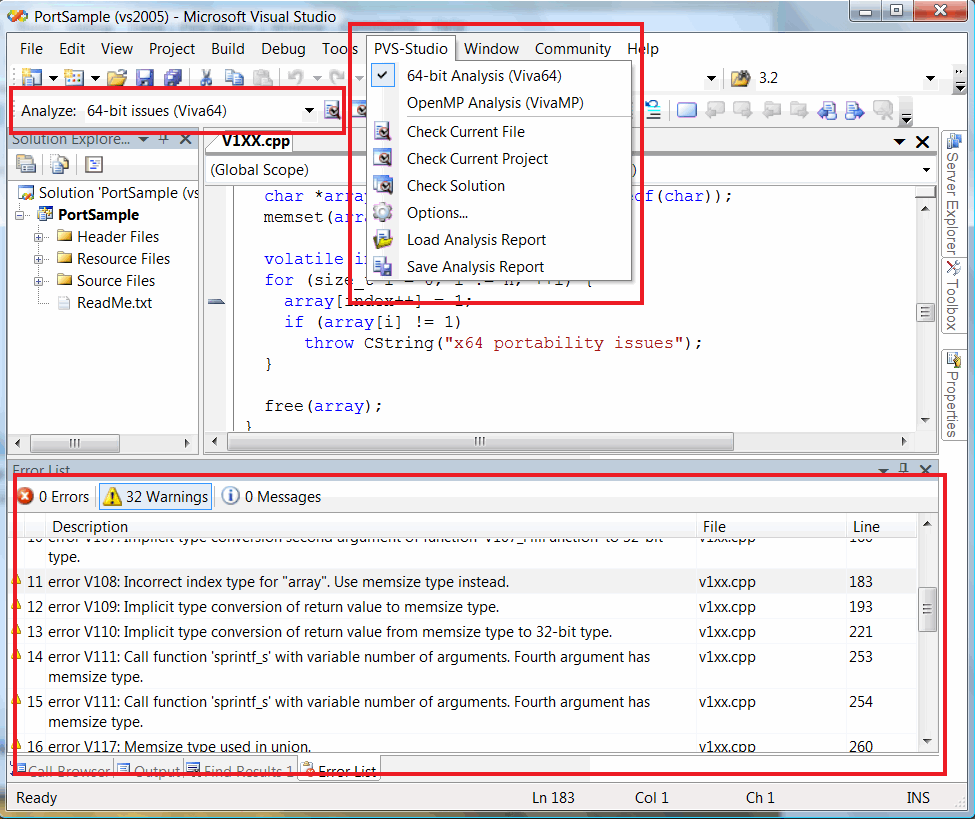Viewport: 975px width, 819px height.
Task: Click the Paste clipboard icon
Action: pos(262,77)
